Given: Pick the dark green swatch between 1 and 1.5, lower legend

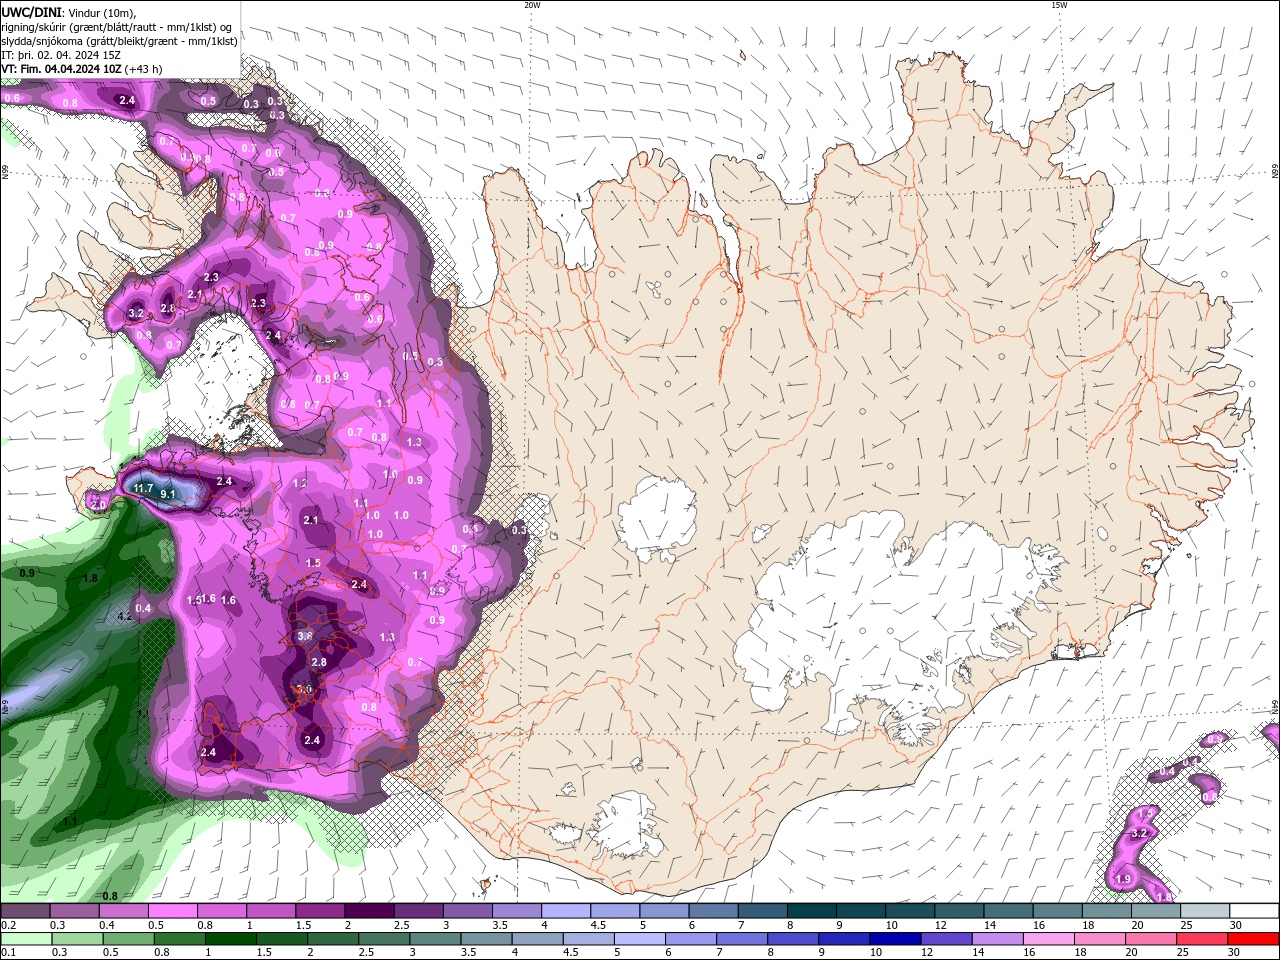Looking at the screenshot, I should pos(230,939).
